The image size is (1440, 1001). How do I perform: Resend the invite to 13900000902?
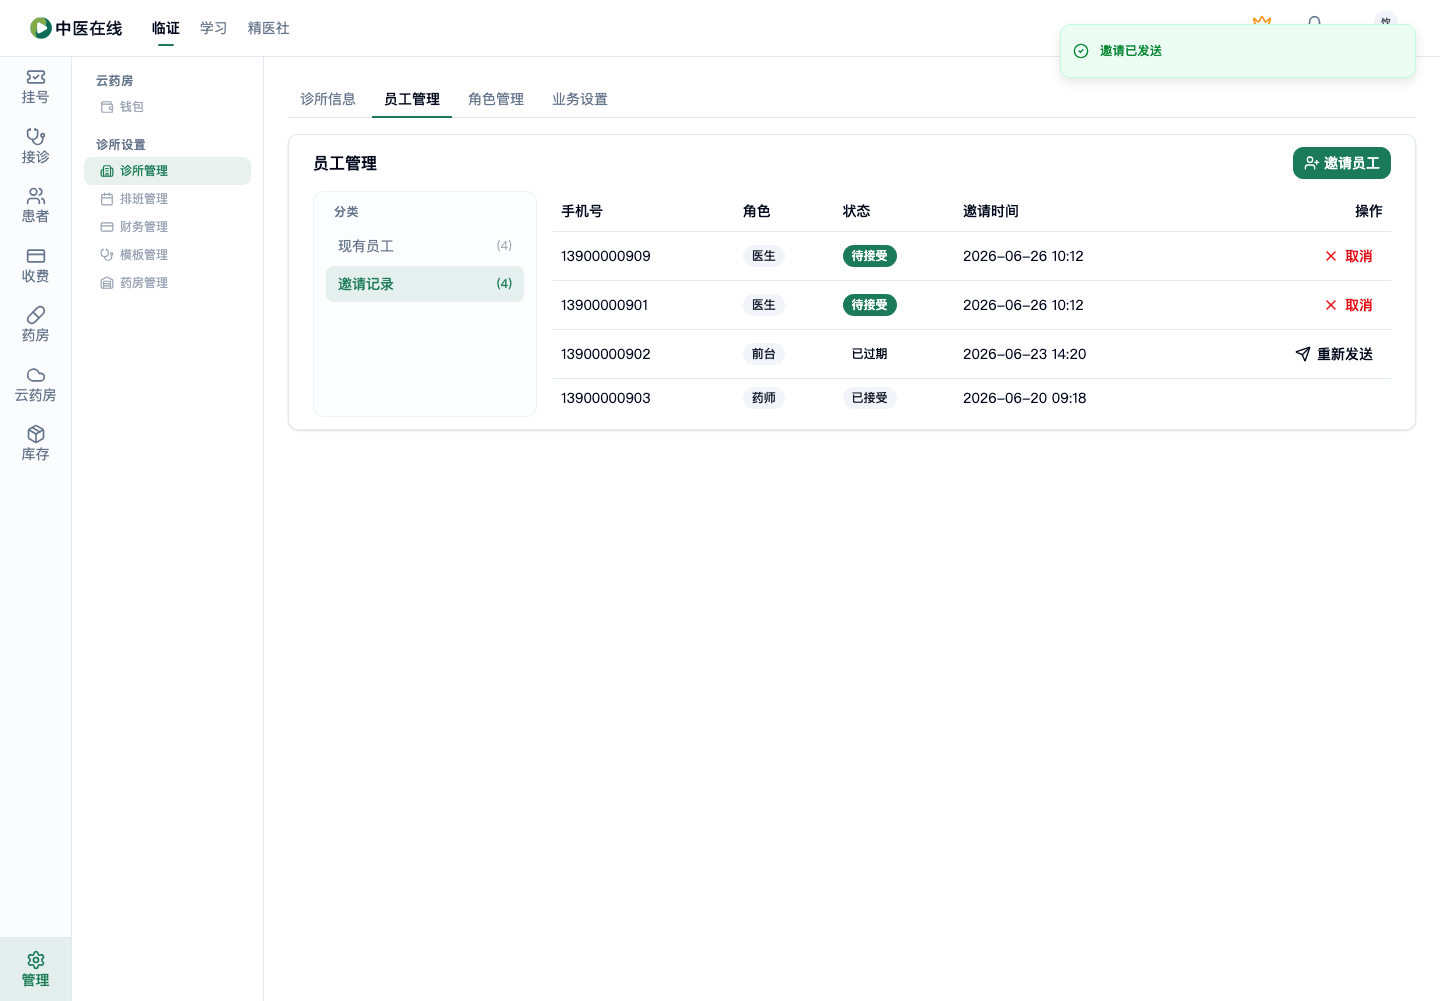1334,354
